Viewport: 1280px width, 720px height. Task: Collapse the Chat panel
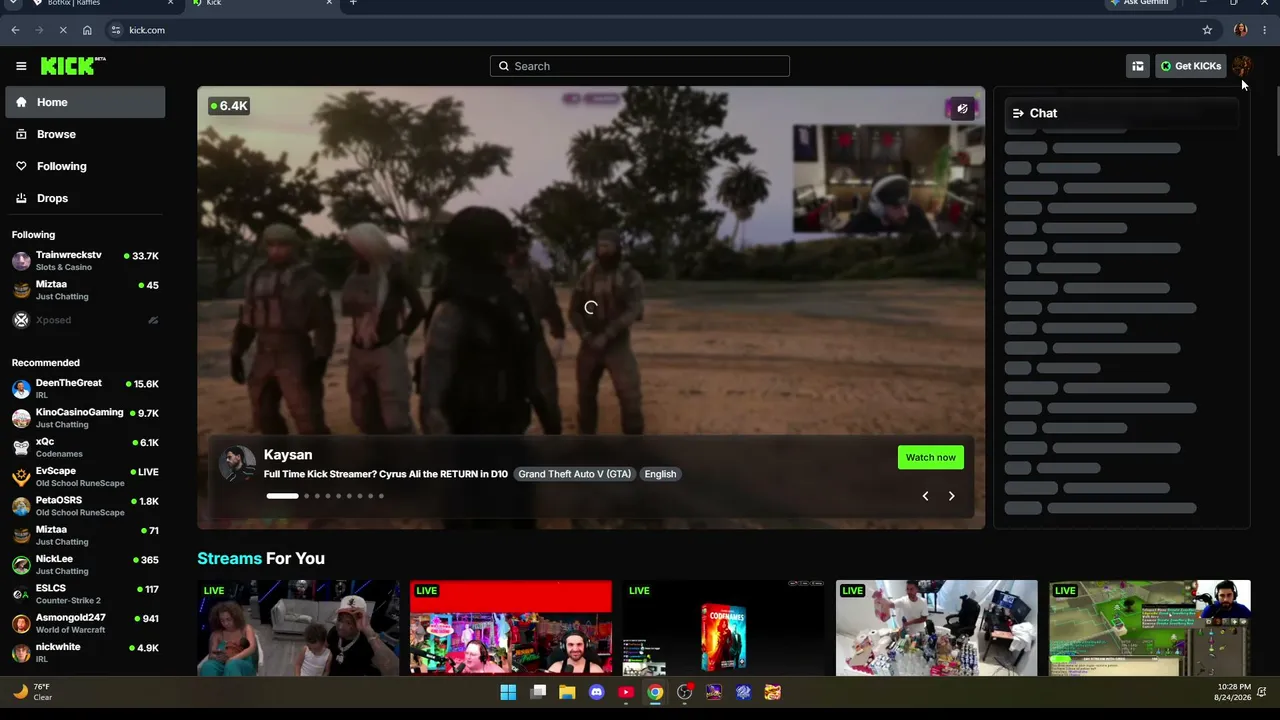coord(1018,113)
